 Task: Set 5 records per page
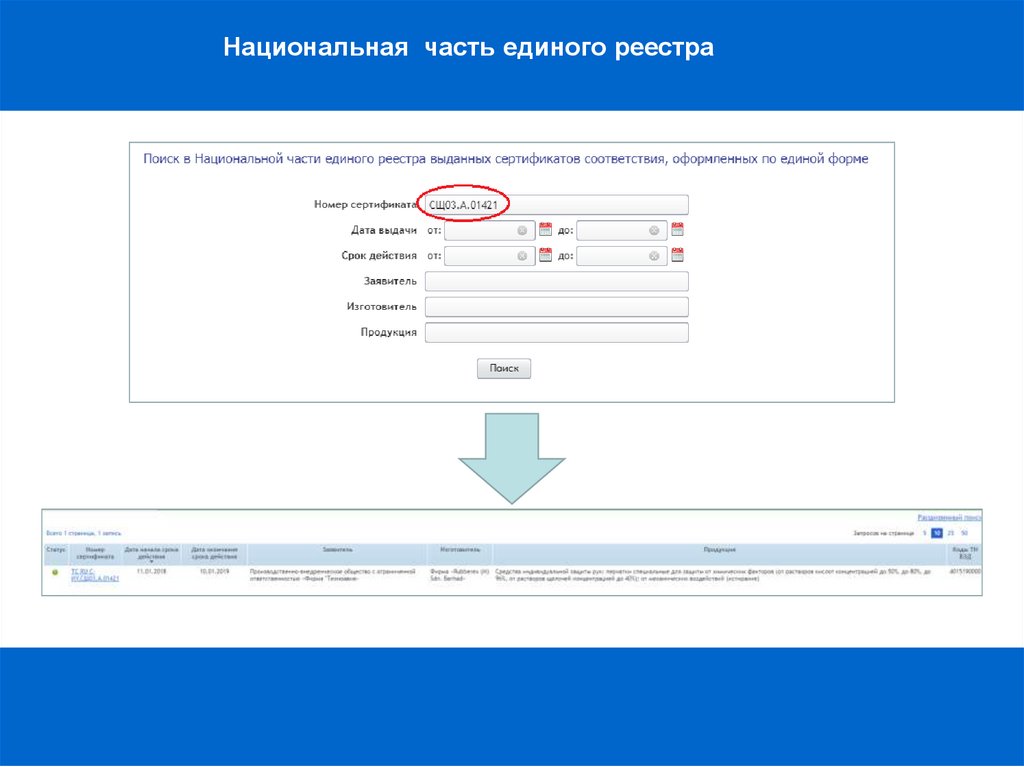(x=924, y=534)
